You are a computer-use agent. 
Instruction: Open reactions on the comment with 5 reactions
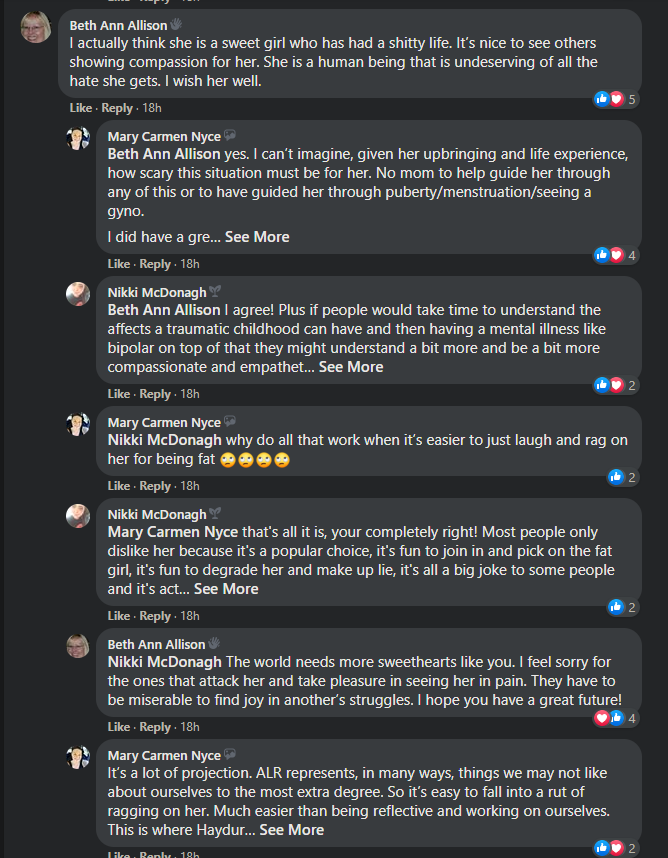tap(616, 99)
